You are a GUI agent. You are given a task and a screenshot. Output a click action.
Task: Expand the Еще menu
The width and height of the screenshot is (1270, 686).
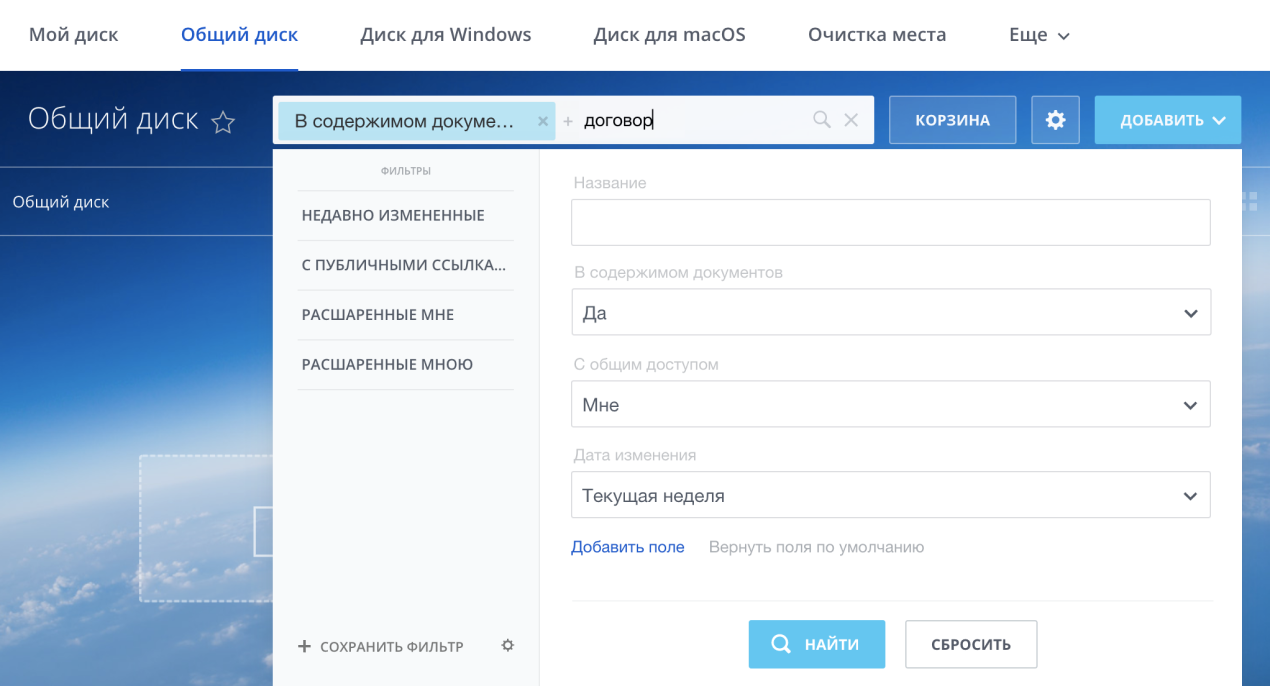coord(1039,35)
